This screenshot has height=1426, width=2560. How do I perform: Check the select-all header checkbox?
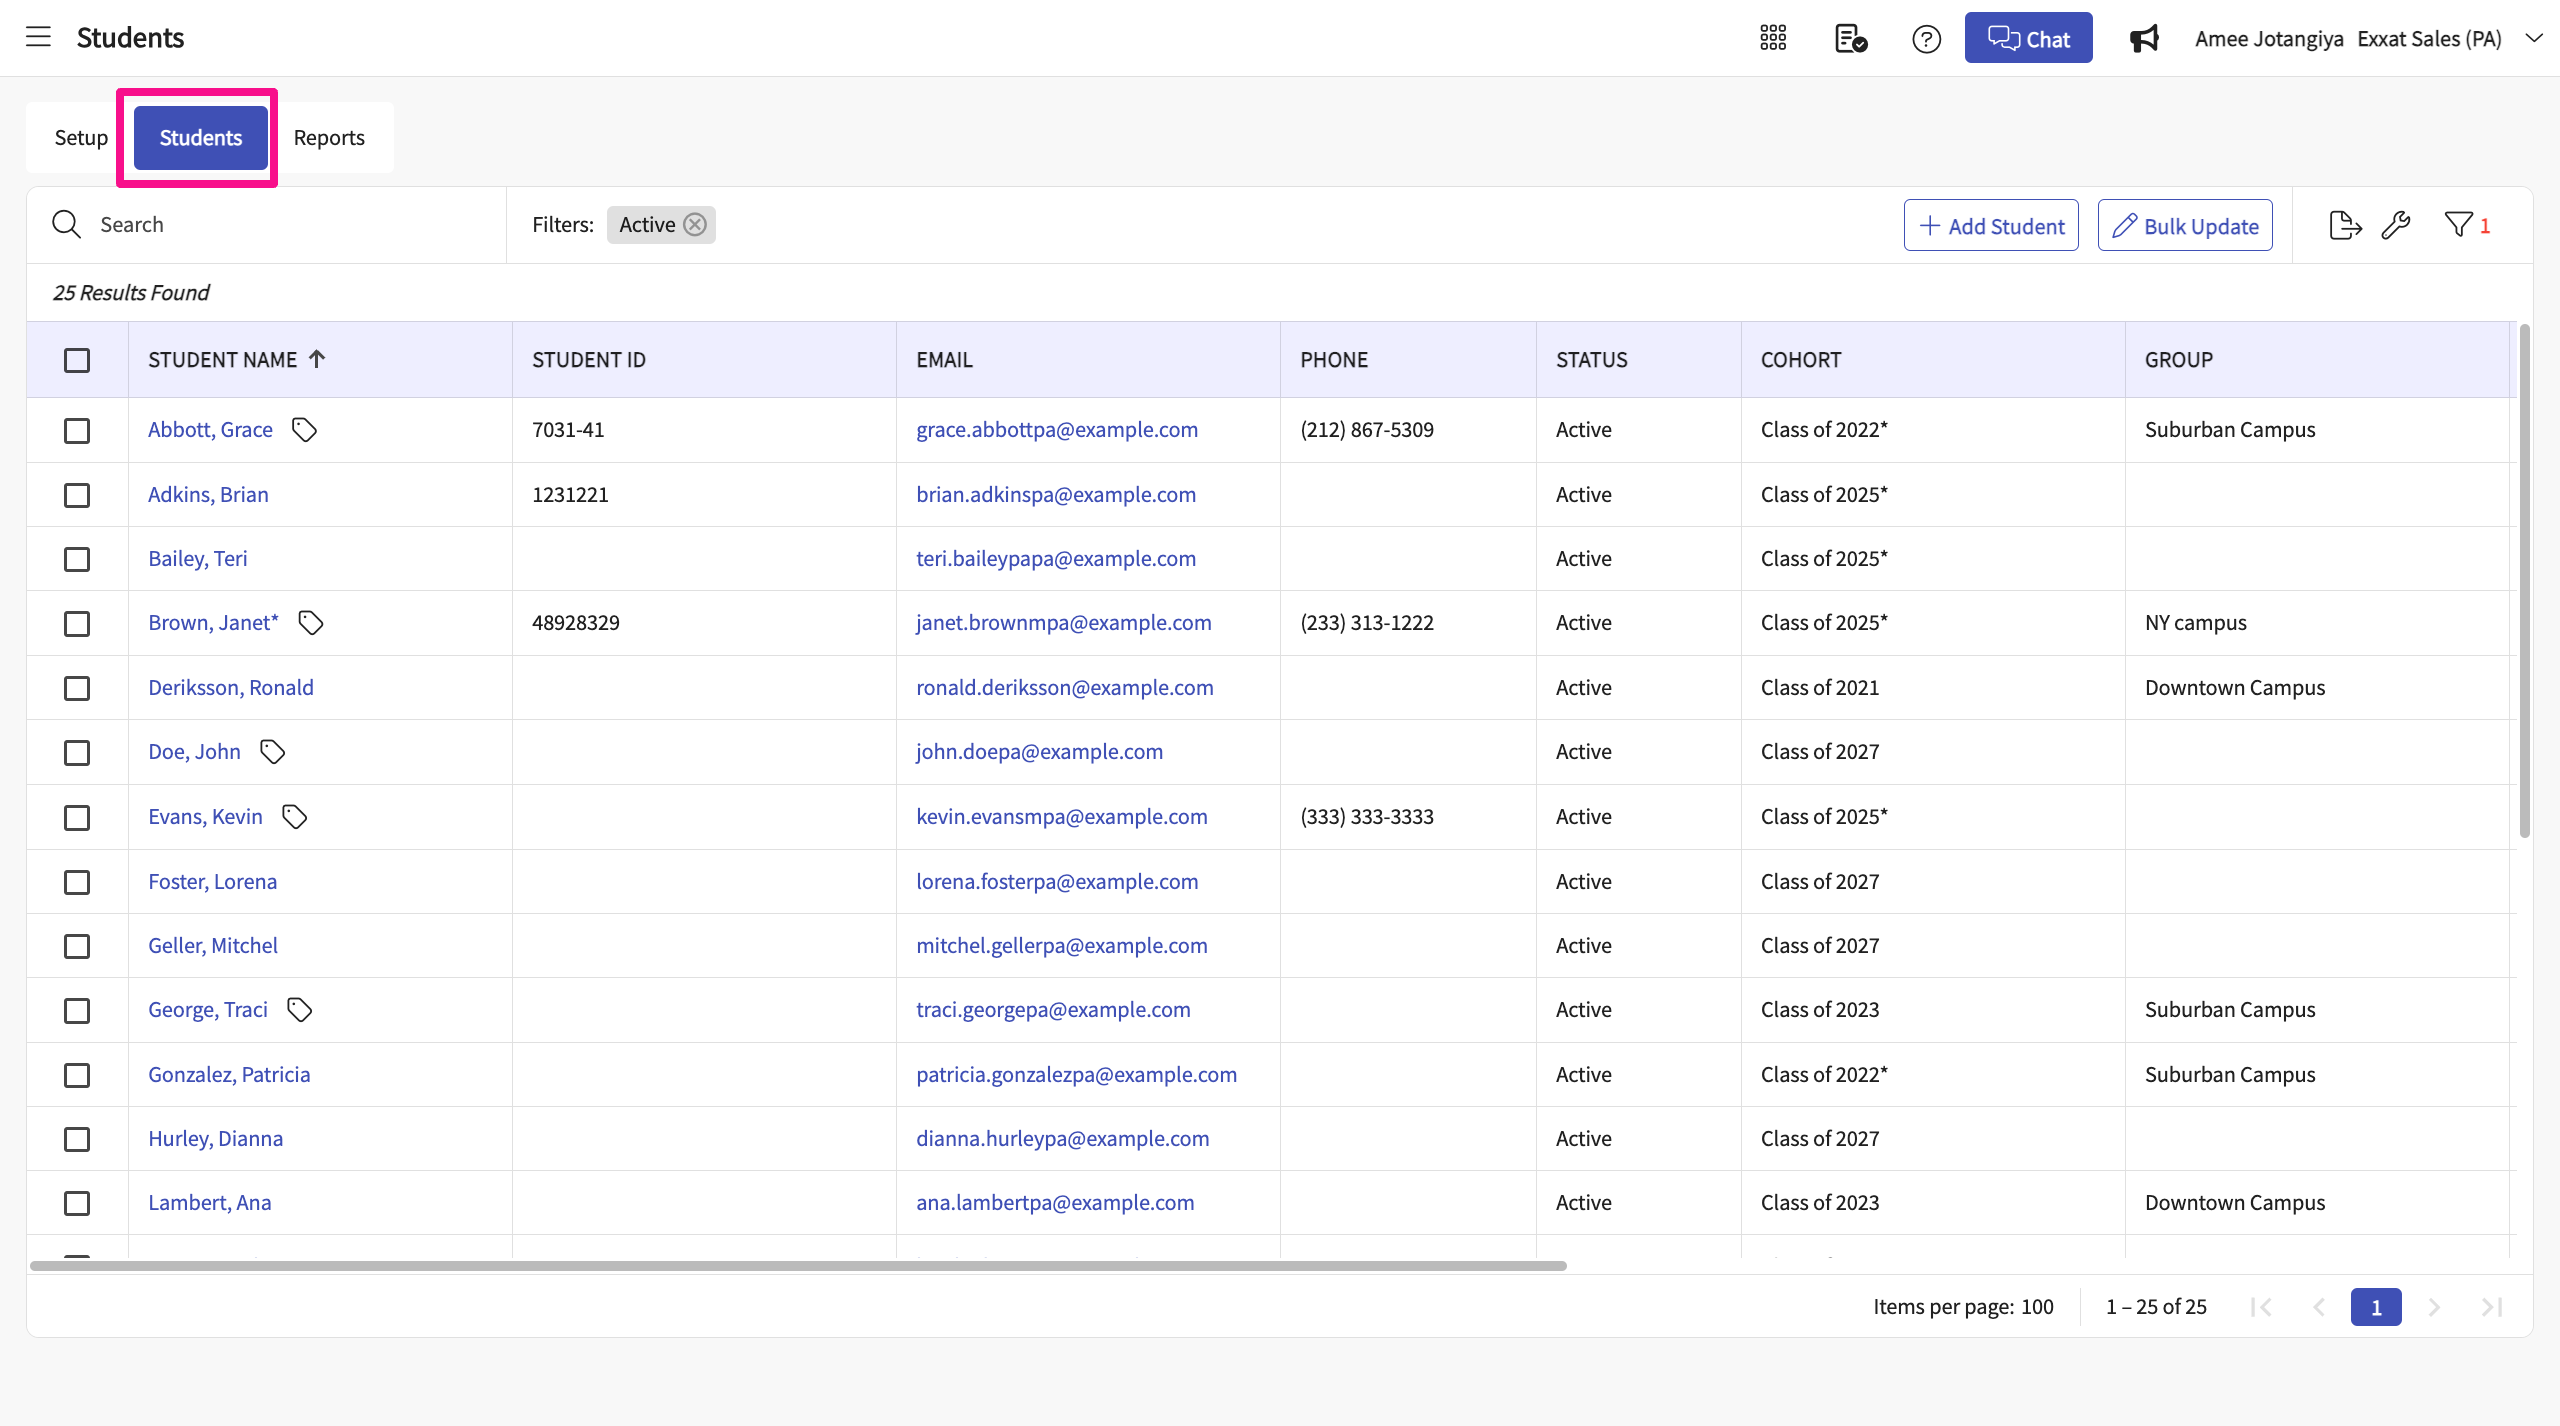point(77,360)
